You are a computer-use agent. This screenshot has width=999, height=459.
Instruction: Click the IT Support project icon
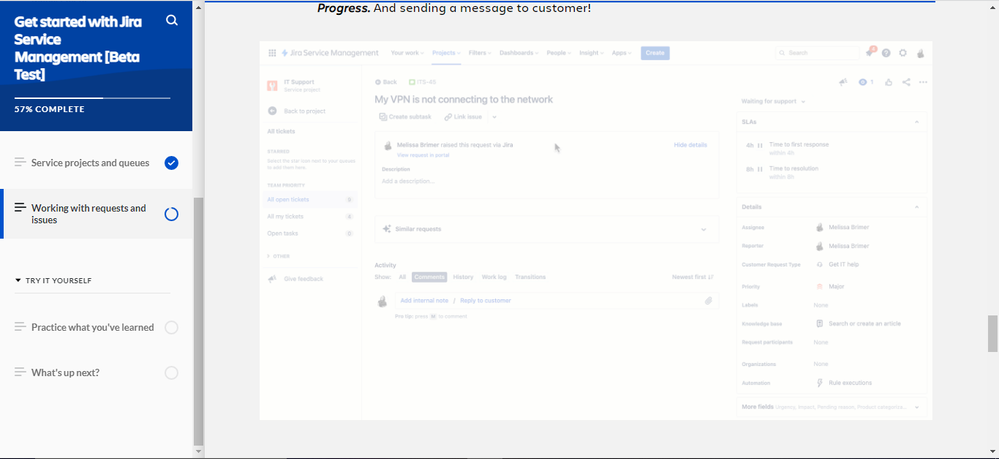pyautogui.click(x=272, y=85)
